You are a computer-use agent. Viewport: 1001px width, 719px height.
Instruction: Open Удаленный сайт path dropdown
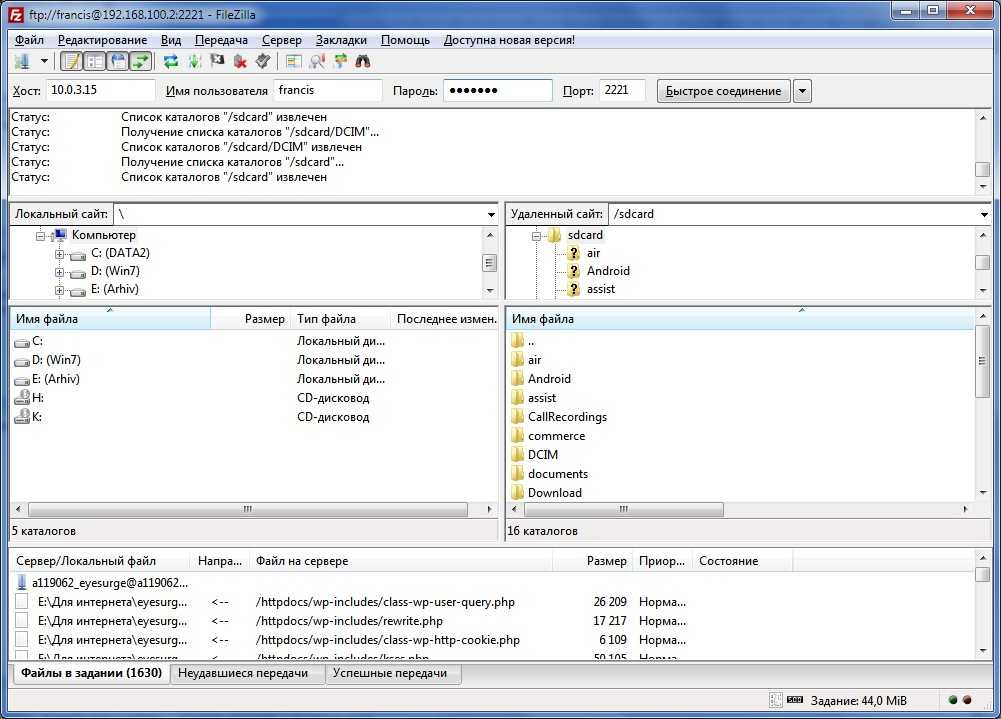tap(984, 215)
